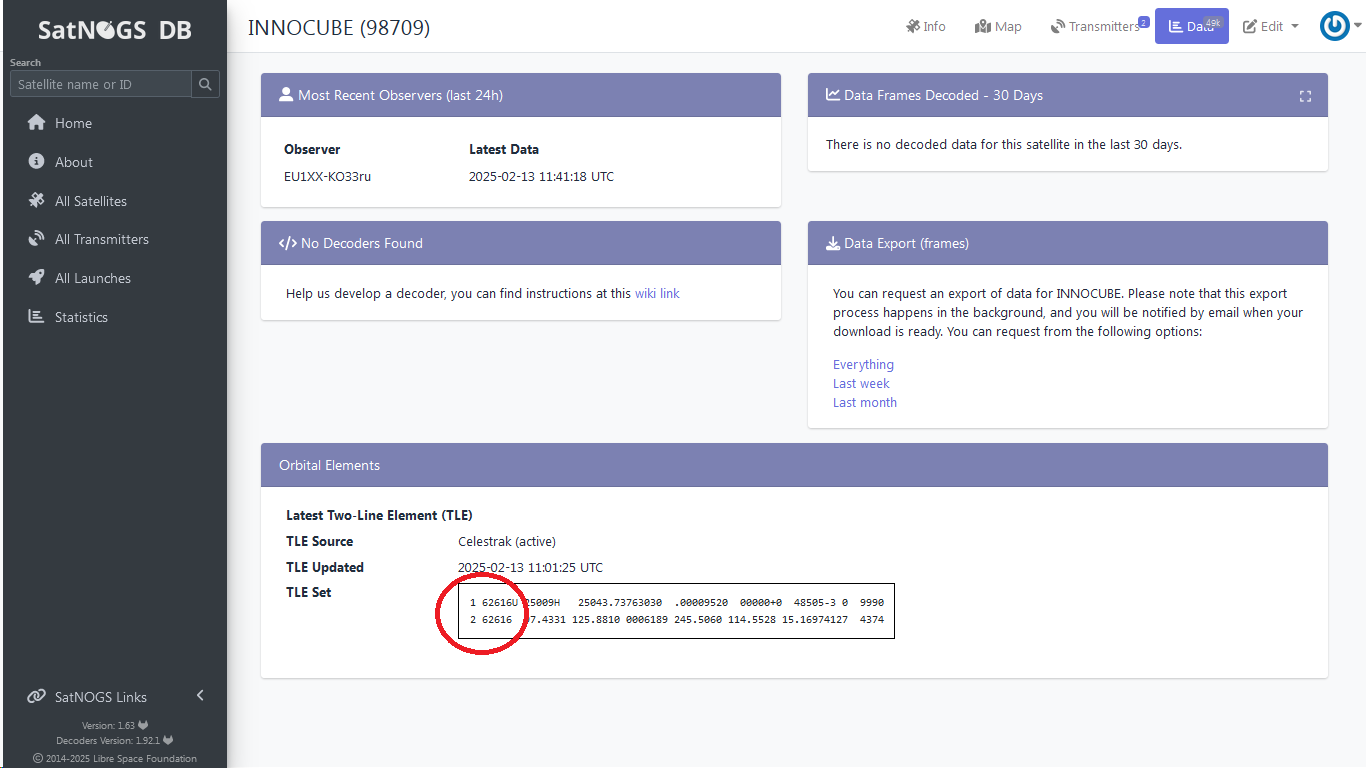This screenshot has width=1366, height=768.
Task: Open the SatNOGS Links menu
Action: point(100,697)
